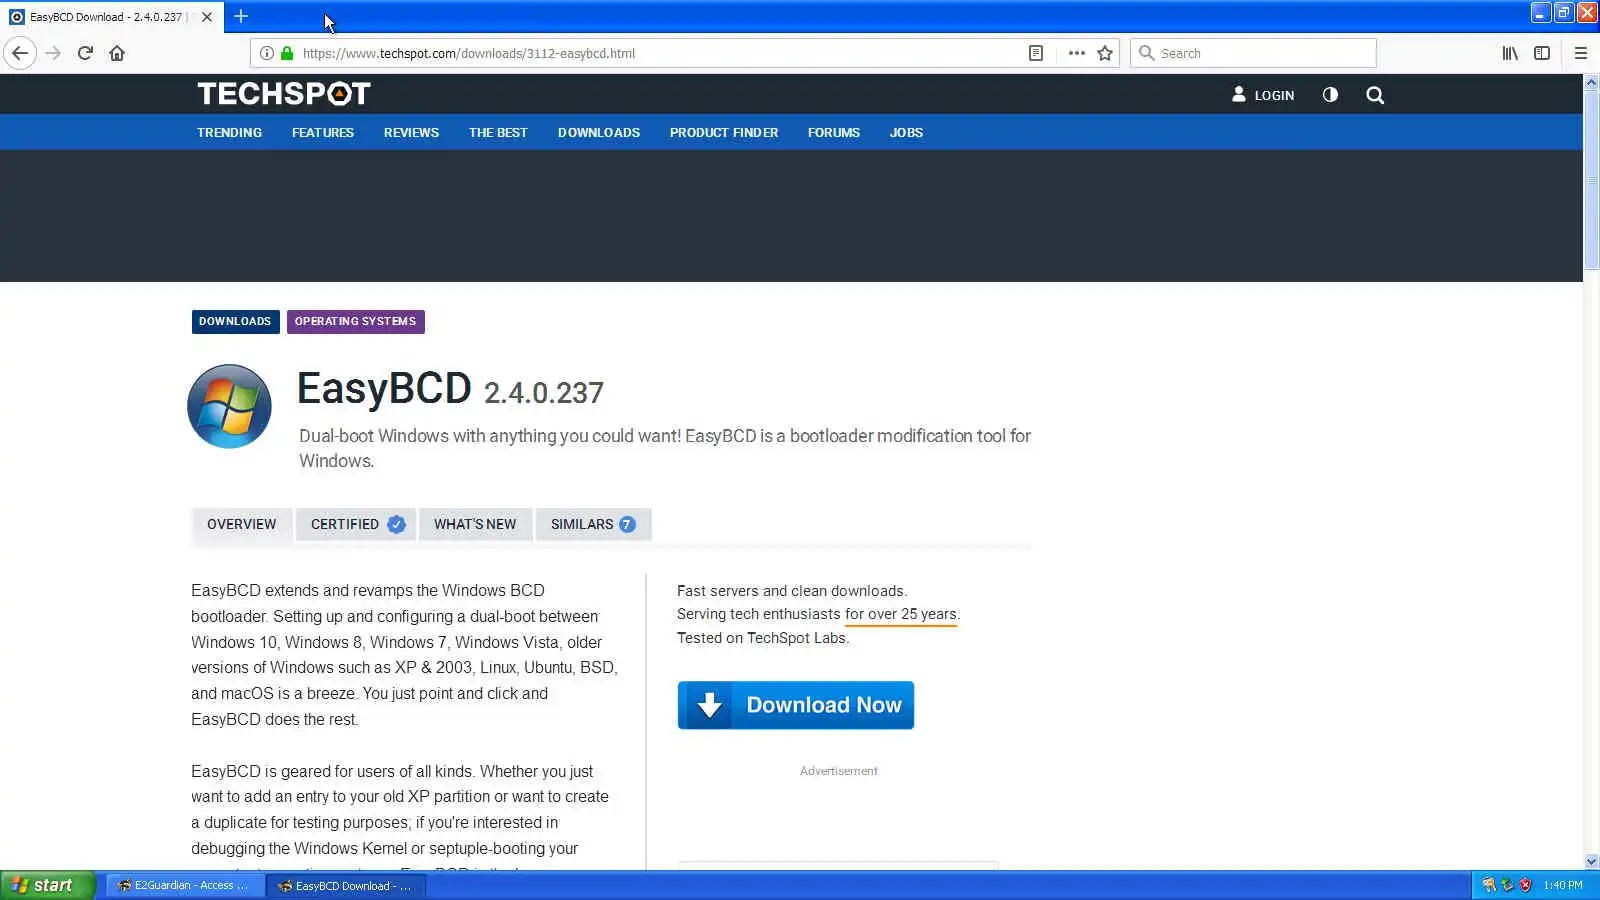Select the EasyBCD Download browser tab
1600x900 pixels.
pos(111,17)
